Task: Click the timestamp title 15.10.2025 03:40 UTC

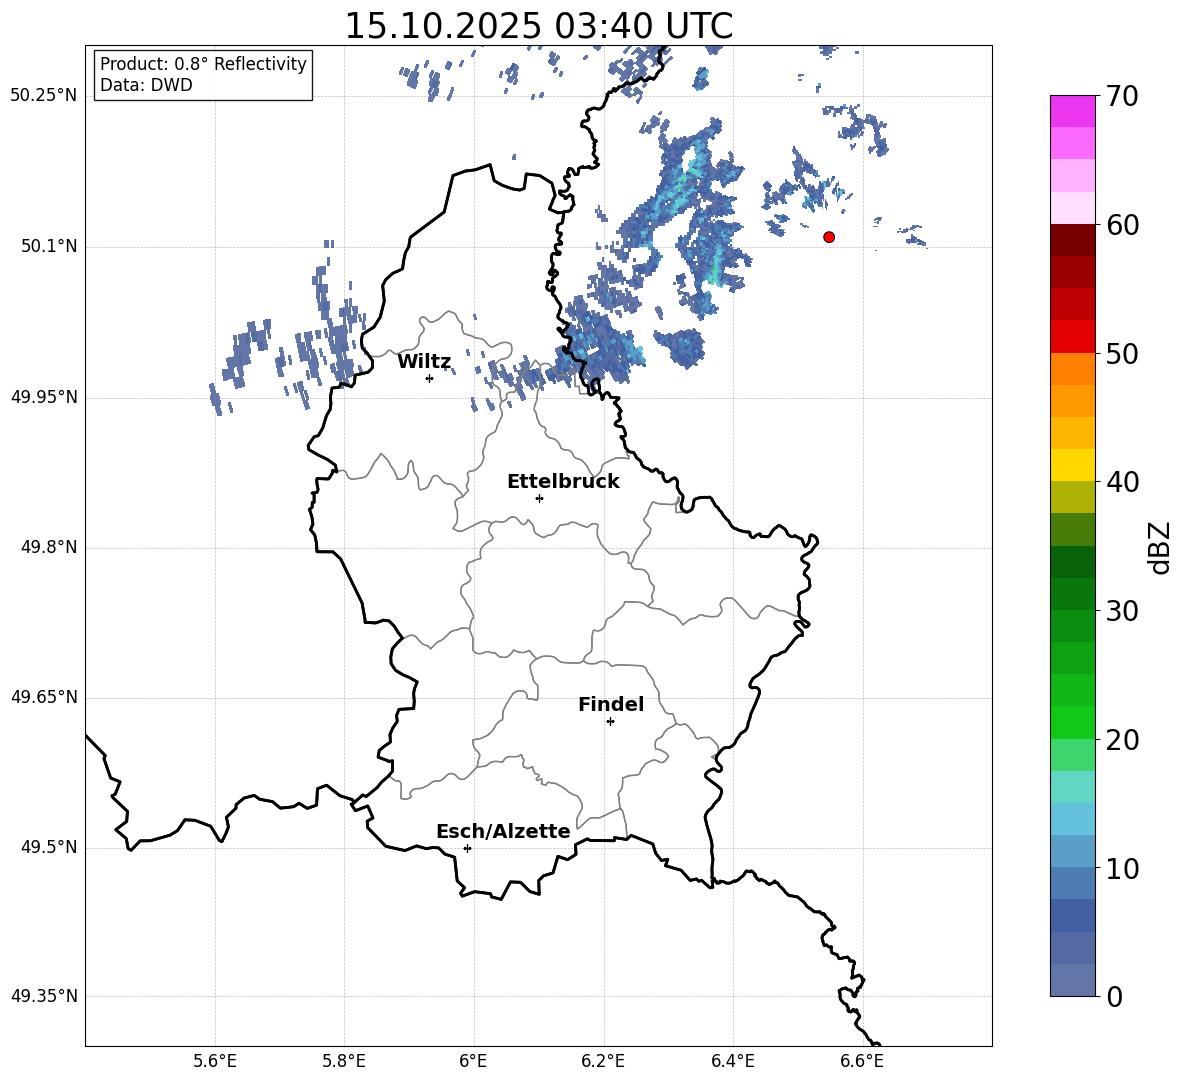Action: pos(538,26)
